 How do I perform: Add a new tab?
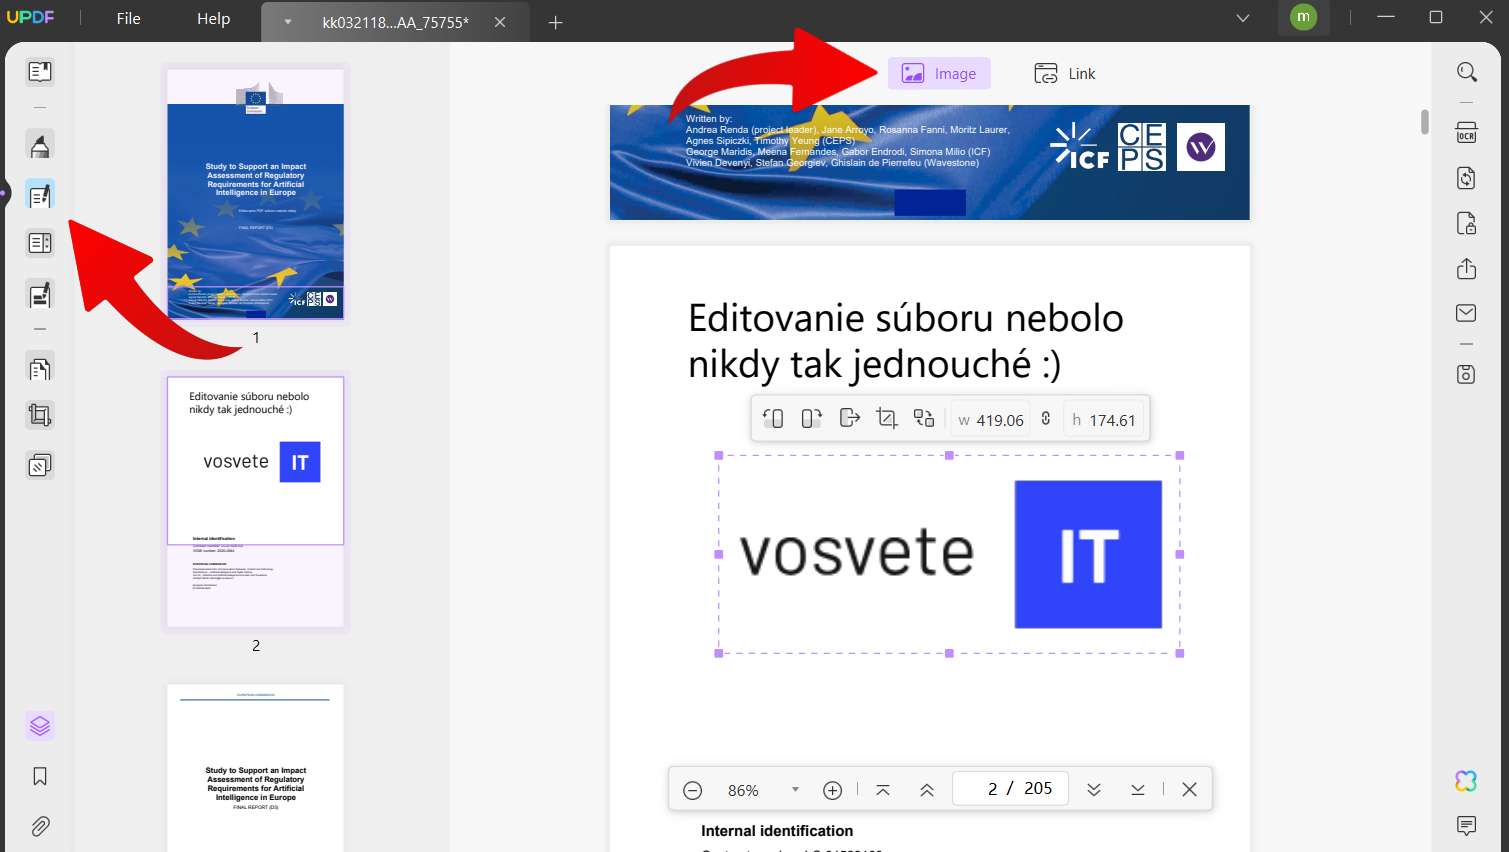click(x=556, y=22)
